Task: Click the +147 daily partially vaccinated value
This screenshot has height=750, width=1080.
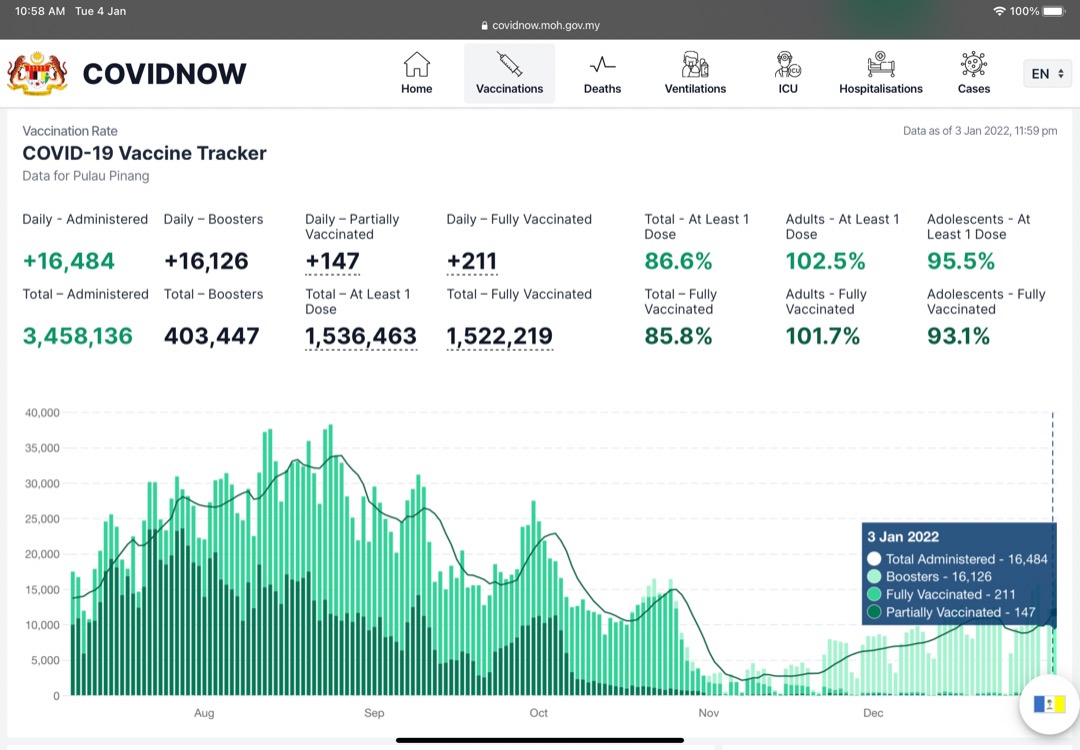Action: pyautogui.click(x=332, y=261)
